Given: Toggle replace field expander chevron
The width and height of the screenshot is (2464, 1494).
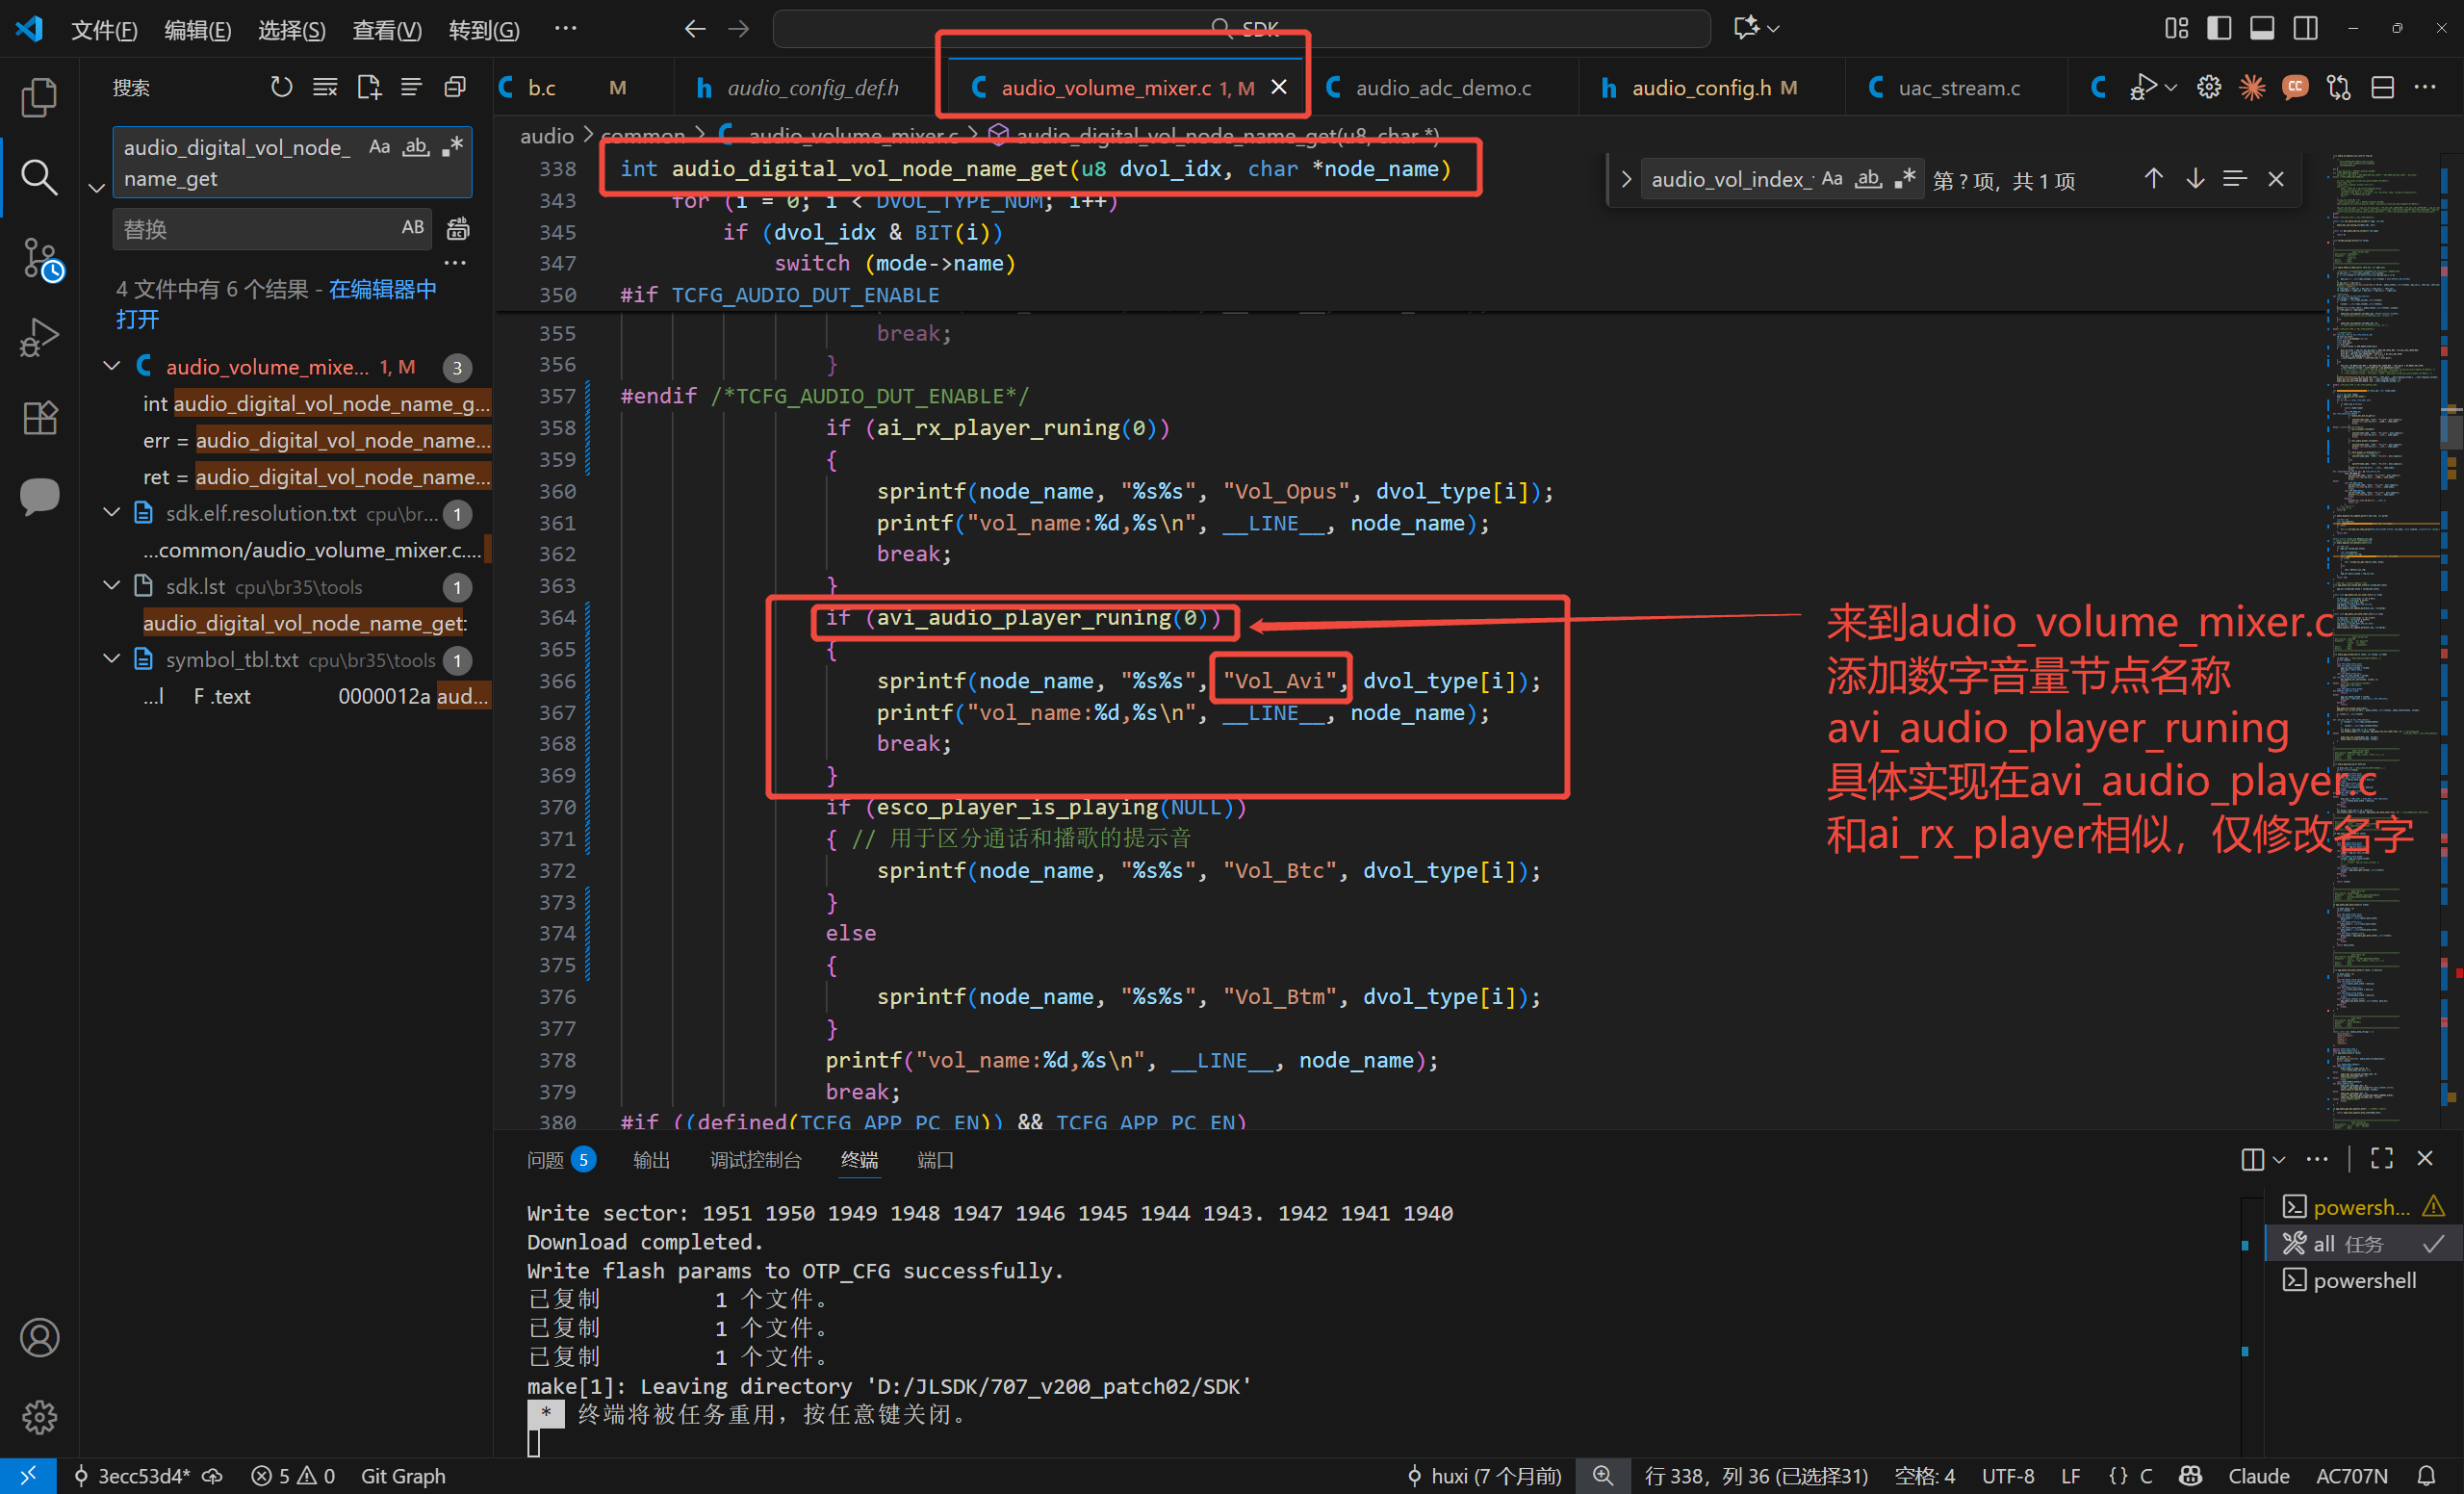Looking at the screenshot, I should 97,188.
